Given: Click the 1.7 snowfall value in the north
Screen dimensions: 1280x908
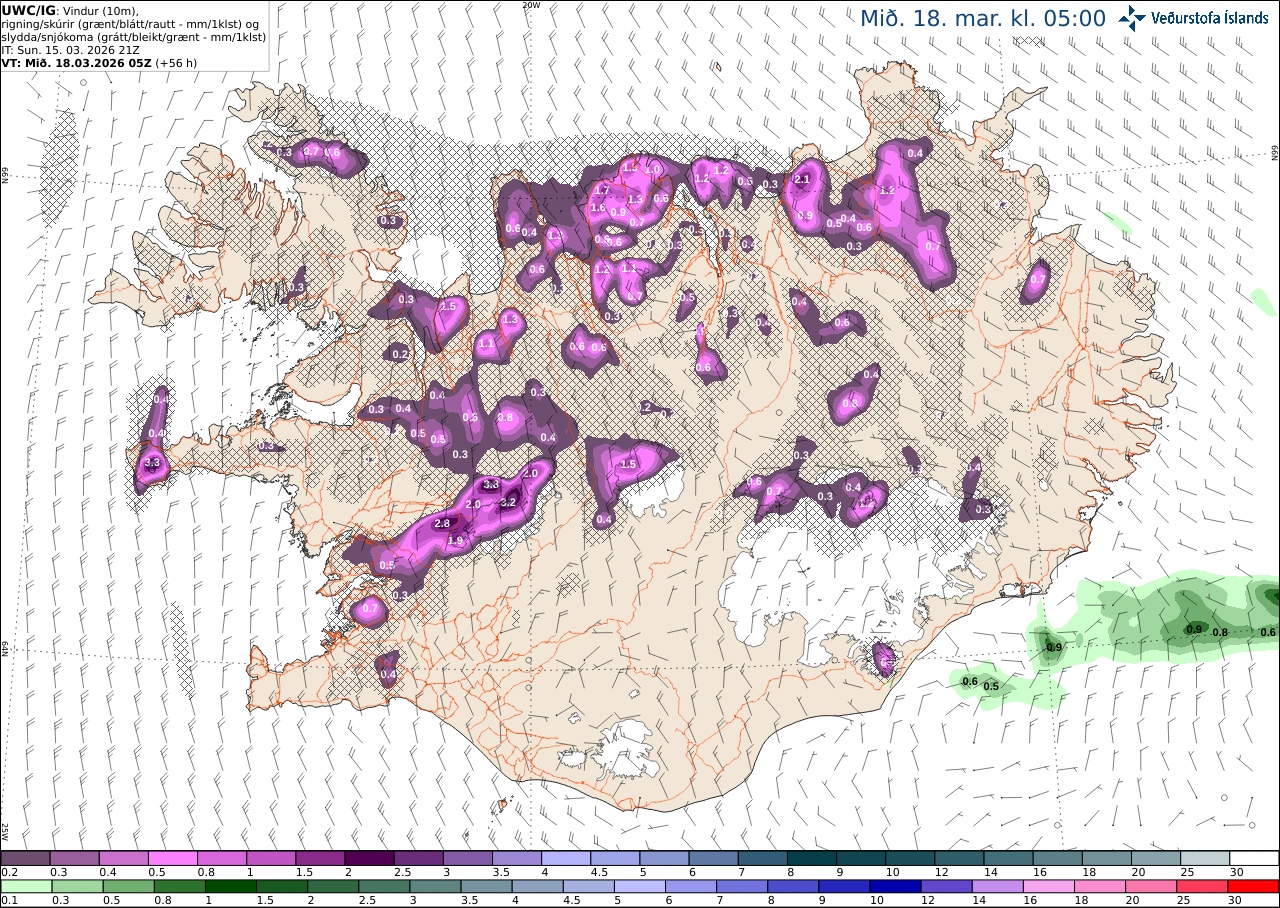Looking at the screenshot, I should [x=602, y=190].
